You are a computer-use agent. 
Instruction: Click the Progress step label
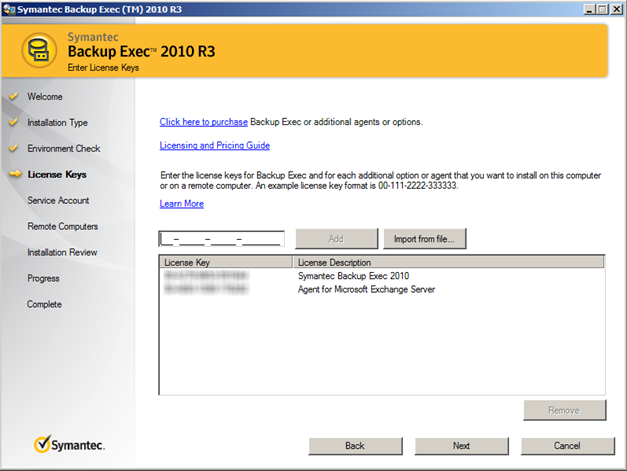[x=43, y=278]
